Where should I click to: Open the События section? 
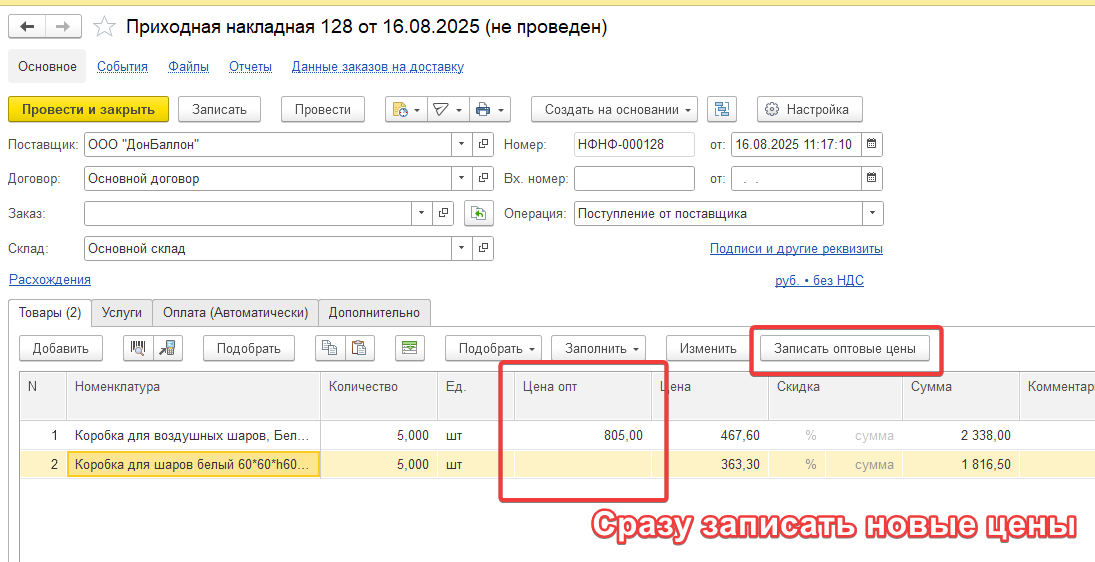tap(122, 67)
